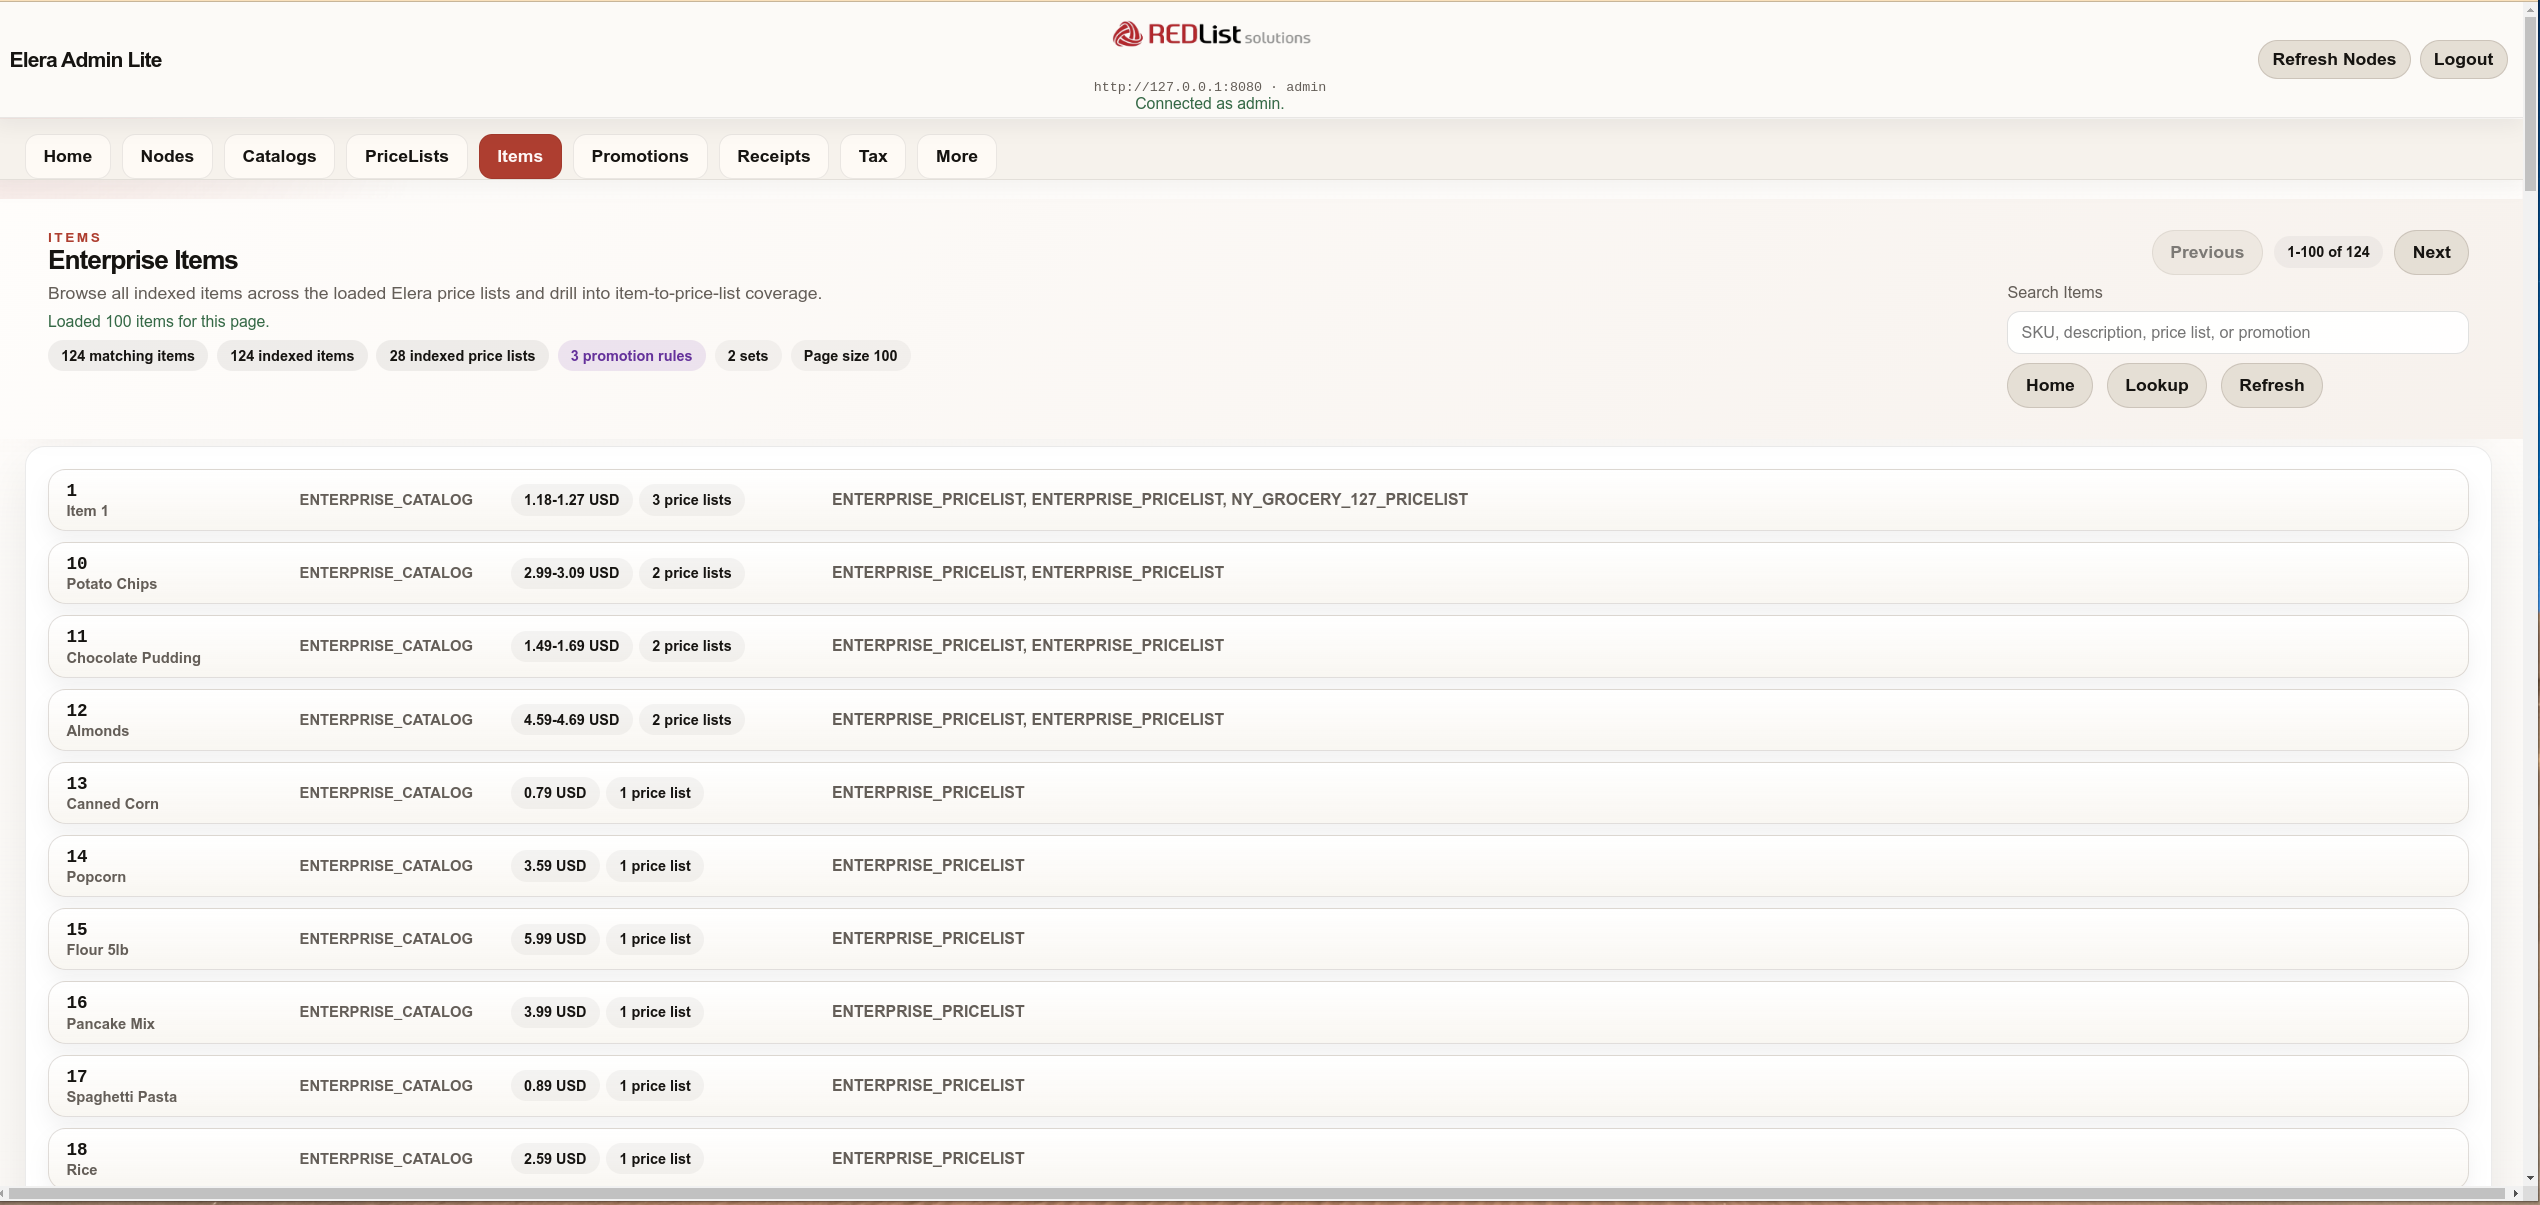Click the 1-100 of 124 page indicator
2540x1205 pixels.
pyautogui.click(x=2328, y=252)
